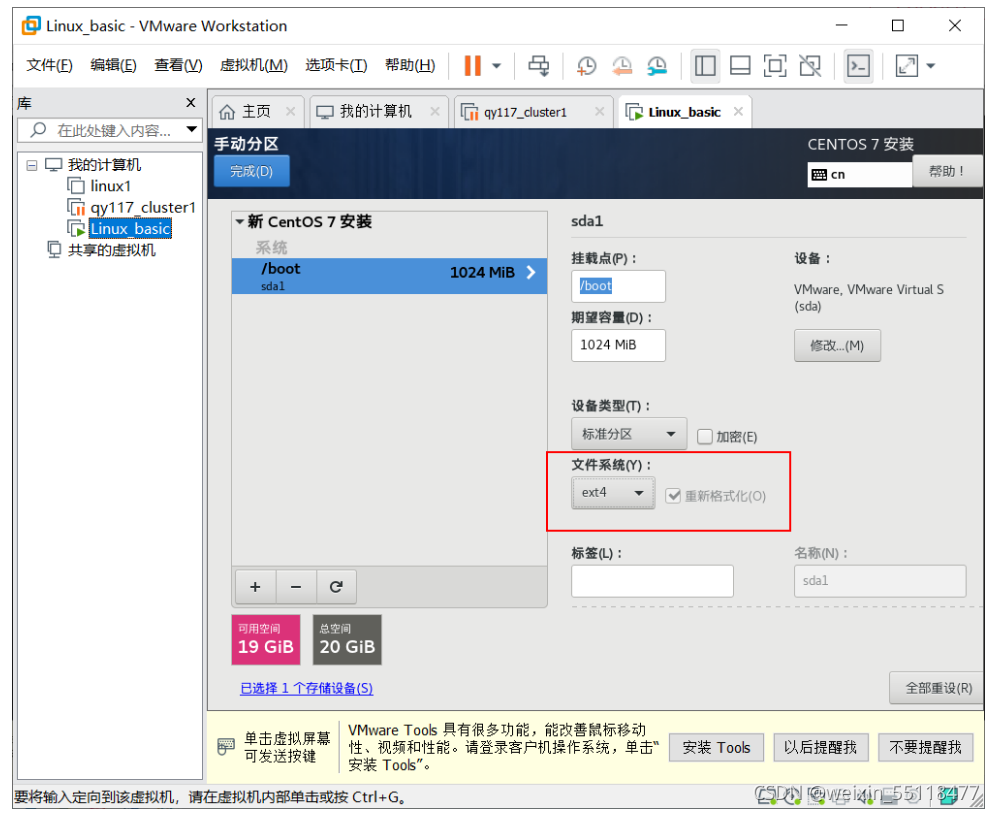Collapse the 新 CentOS 7 安装 section
995x813 pixels.
[x=240, y=221]
